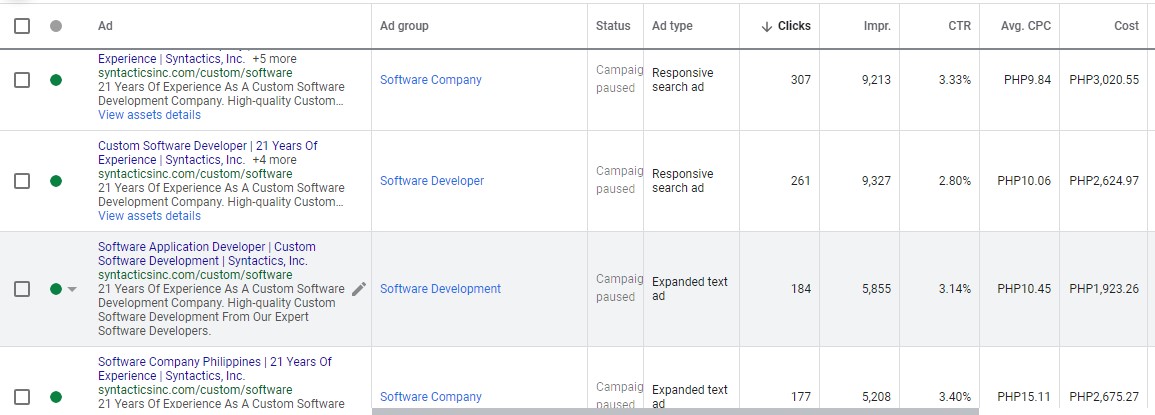Click the descending sort arrow beside Clicks

[x=766, y=26]
